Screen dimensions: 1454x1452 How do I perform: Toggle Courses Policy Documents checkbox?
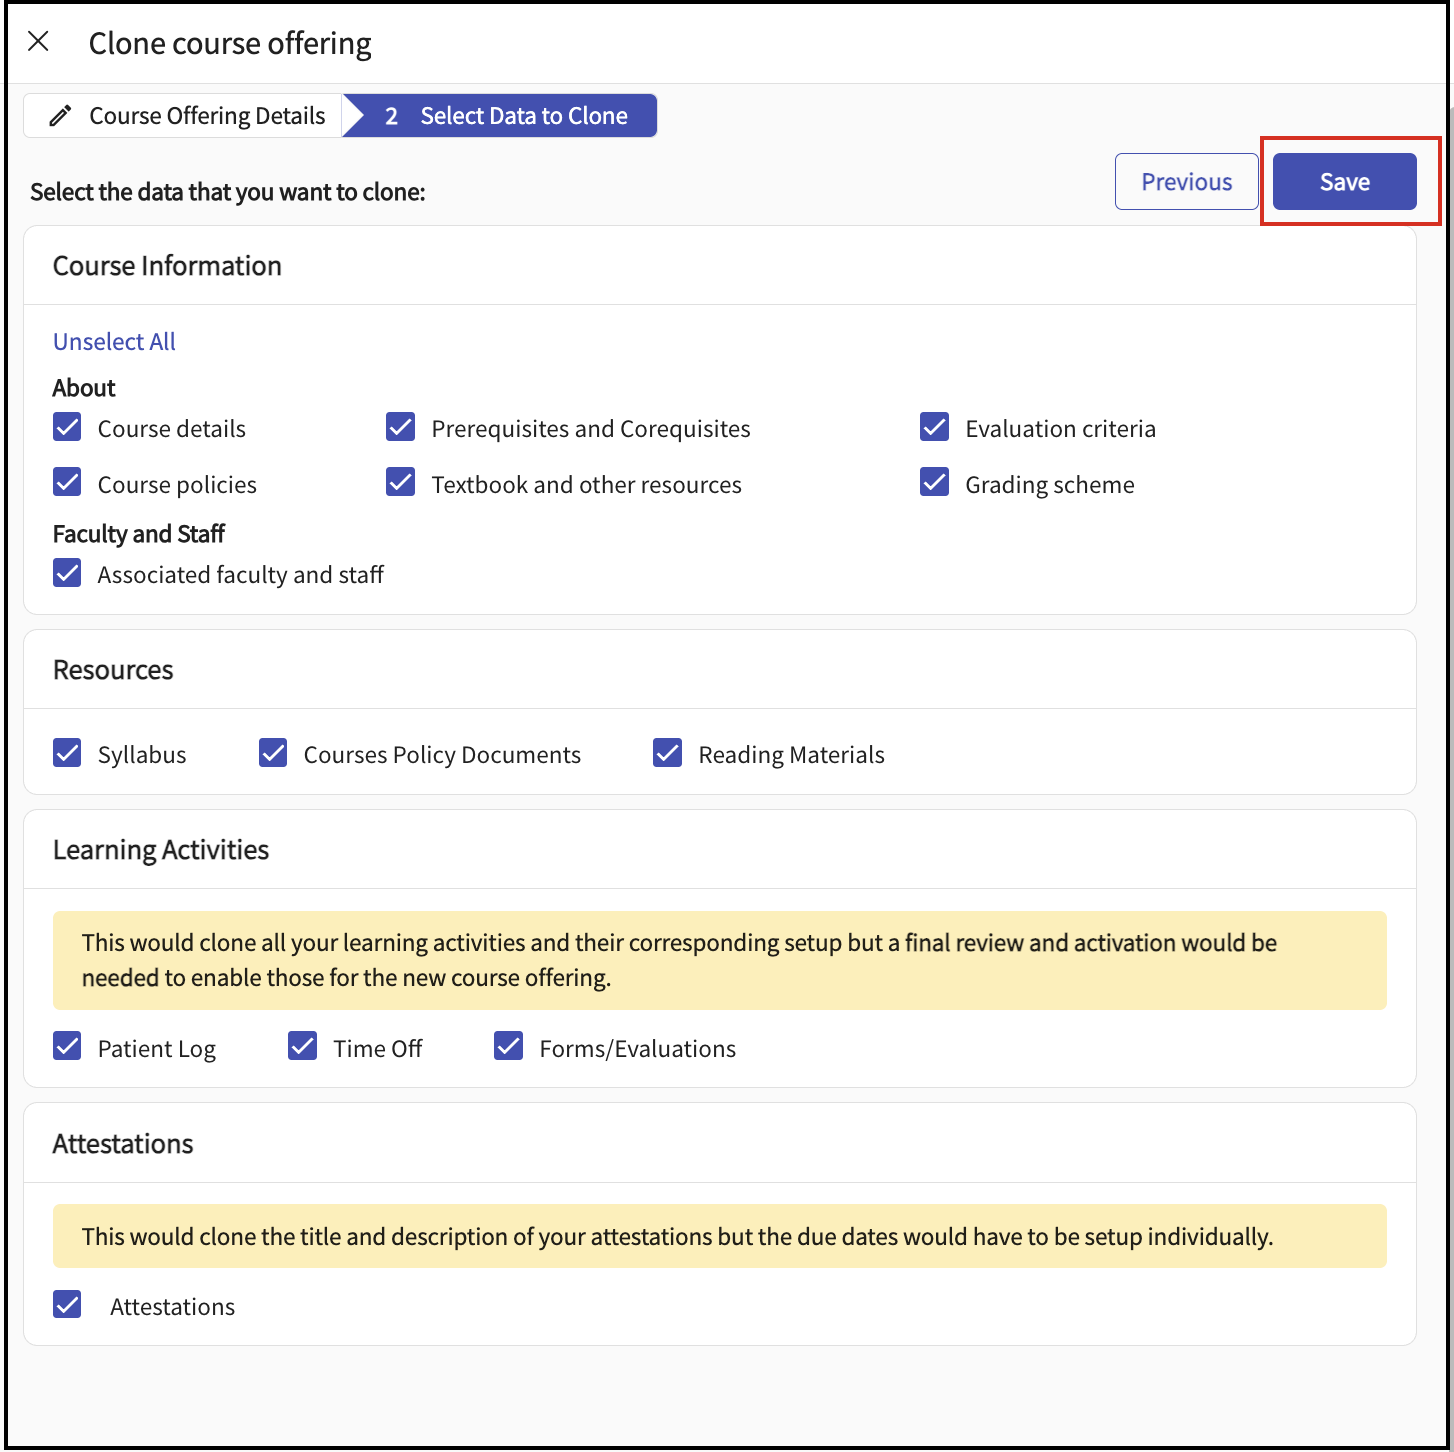[273, 753]
